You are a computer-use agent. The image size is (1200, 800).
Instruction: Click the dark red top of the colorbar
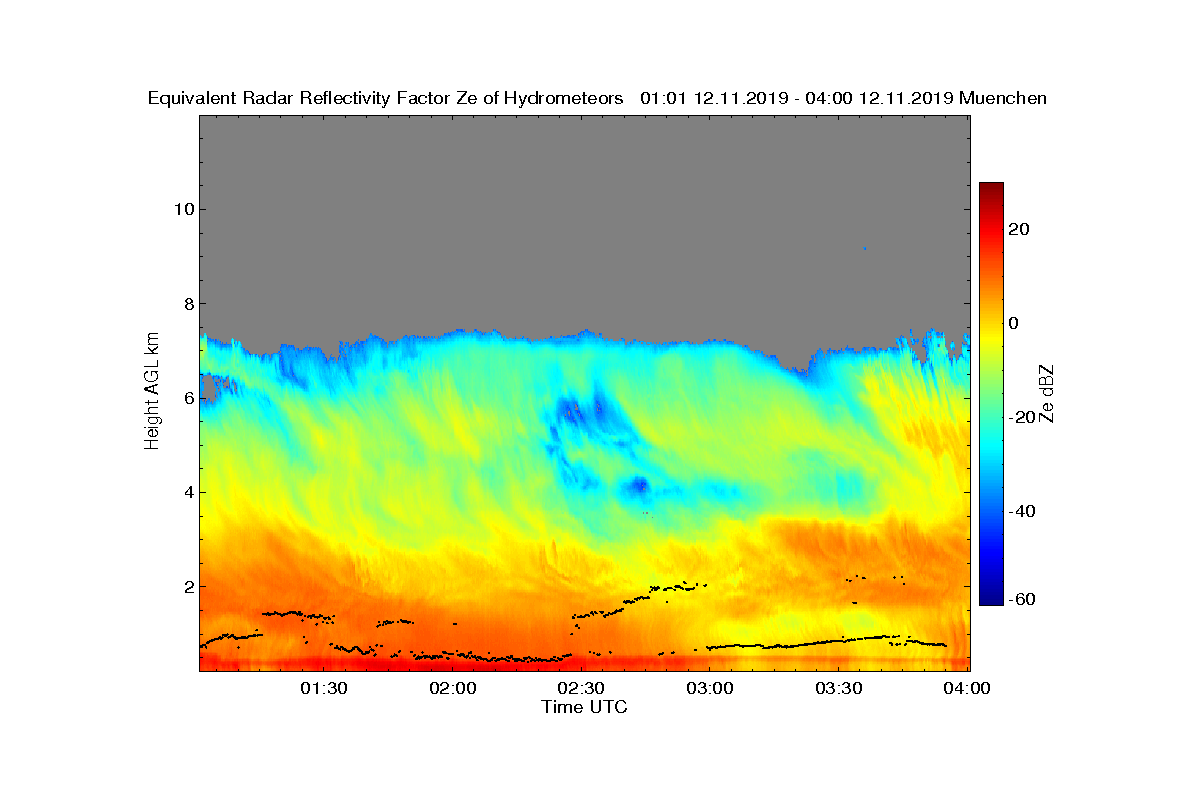(991, 188)
